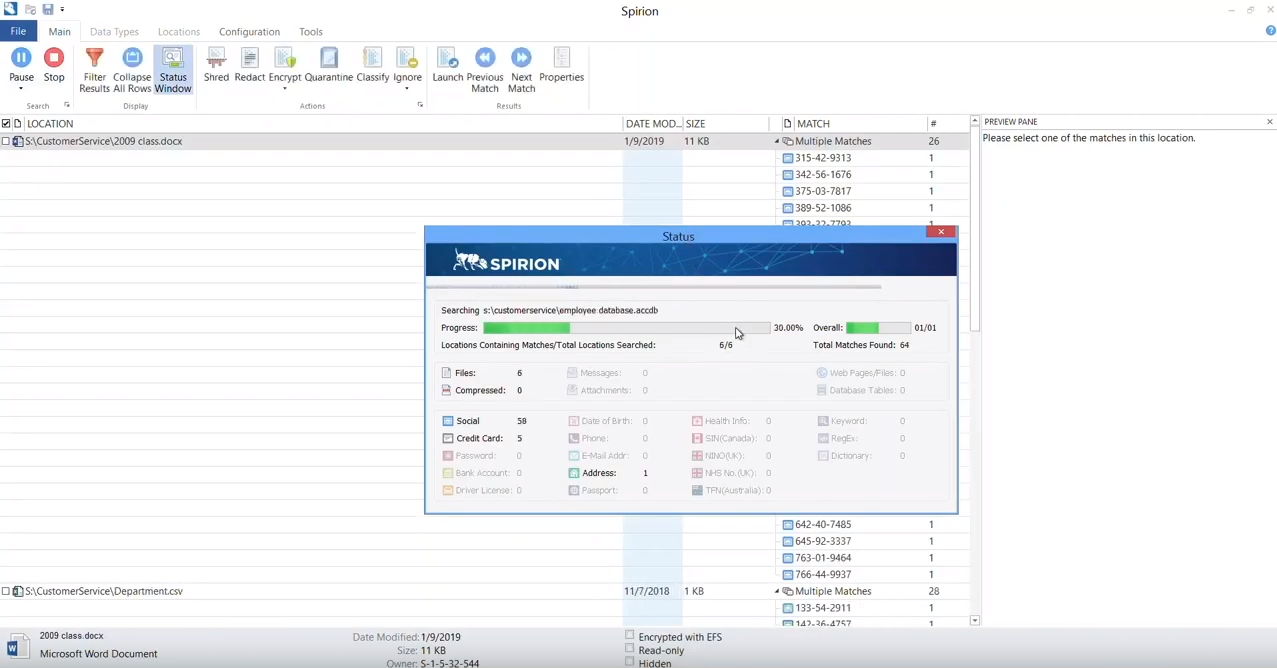Select the Redact tool
1277x668 pixels.
[249, 65]
